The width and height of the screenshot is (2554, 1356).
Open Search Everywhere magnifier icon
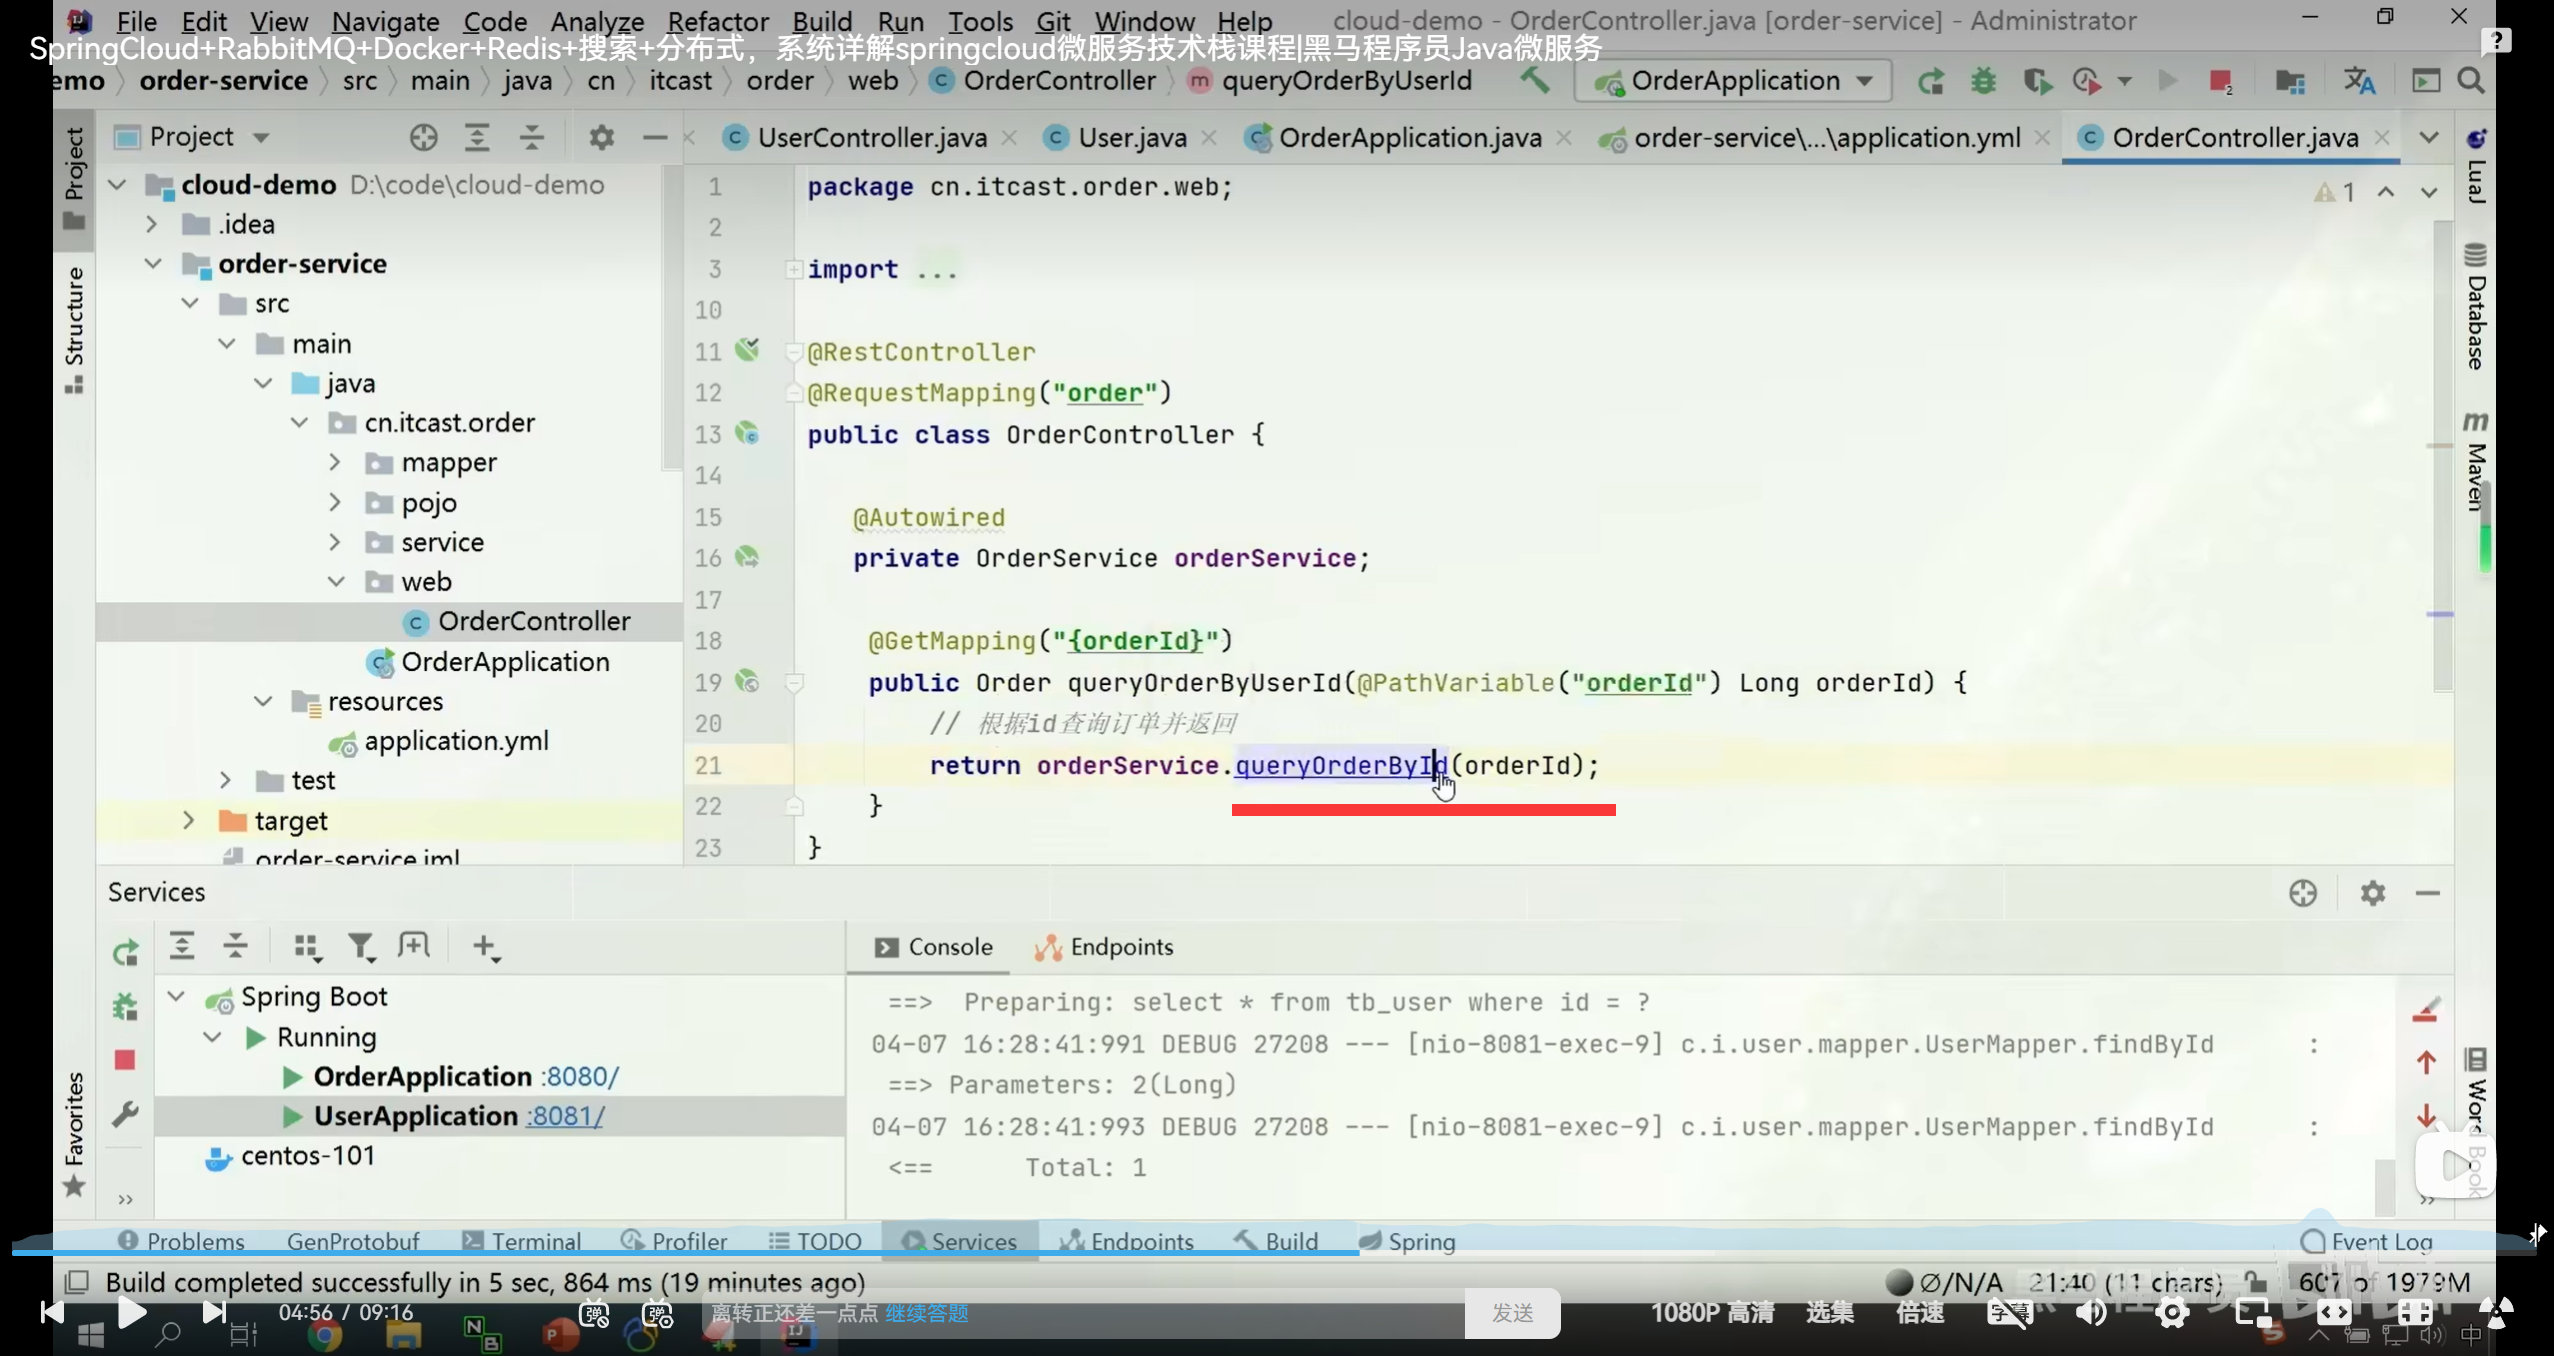[2471, 81]
